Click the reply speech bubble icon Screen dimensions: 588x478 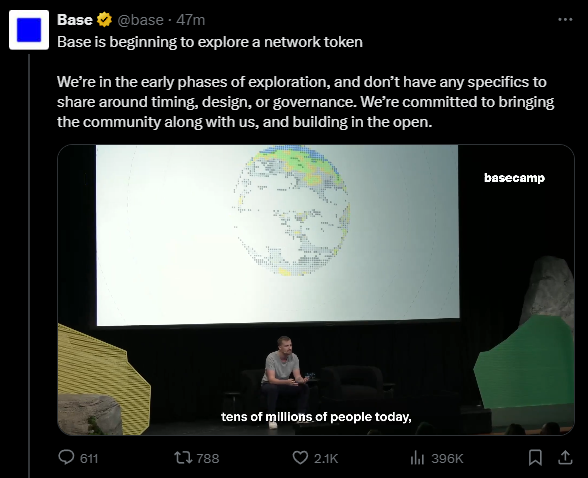click(x=66, y=457)
